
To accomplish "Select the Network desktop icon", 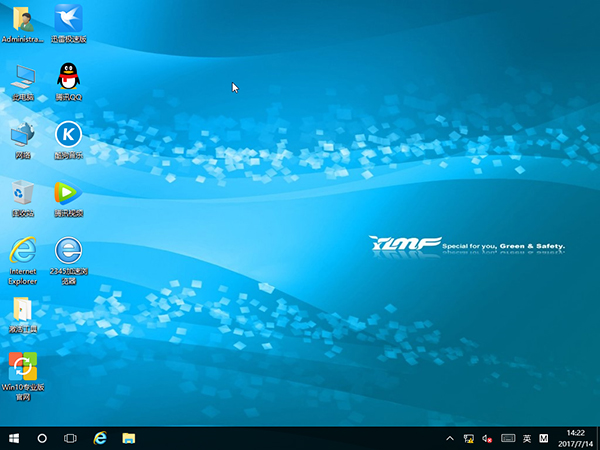I will 22,134.
